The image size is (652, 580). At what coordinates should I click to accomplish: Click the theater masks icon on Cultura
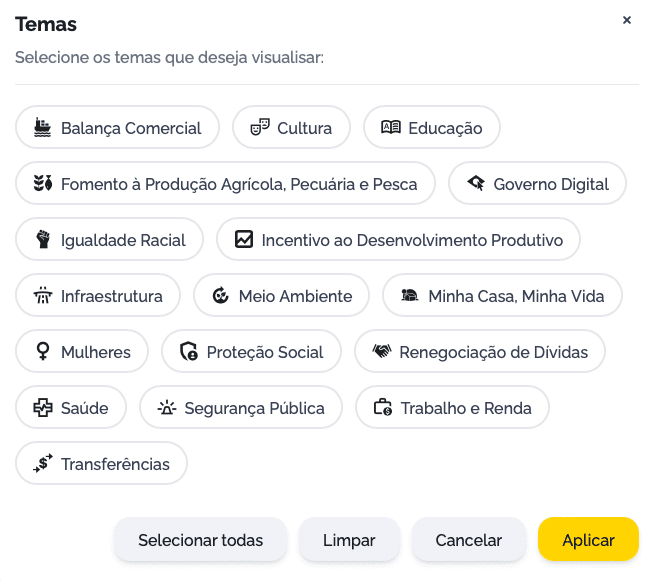(260, 128)
